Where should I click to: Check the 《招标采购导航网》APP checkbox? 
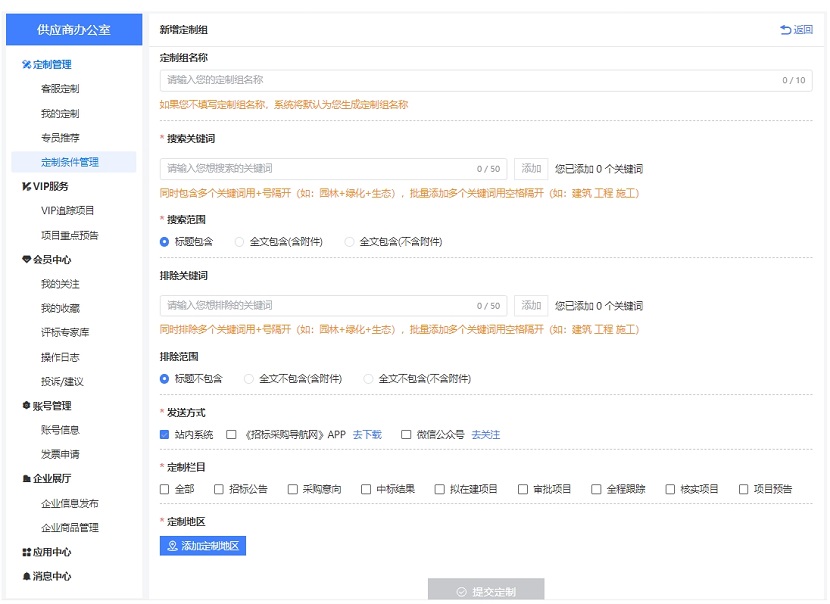(x=231, y=435)
